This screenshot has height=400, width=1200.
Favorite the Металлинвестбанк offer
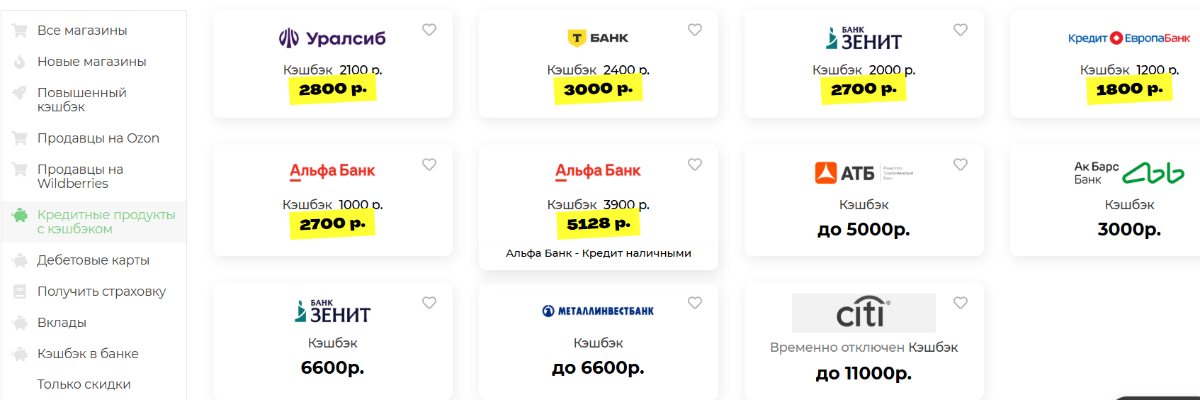[695, 303]
